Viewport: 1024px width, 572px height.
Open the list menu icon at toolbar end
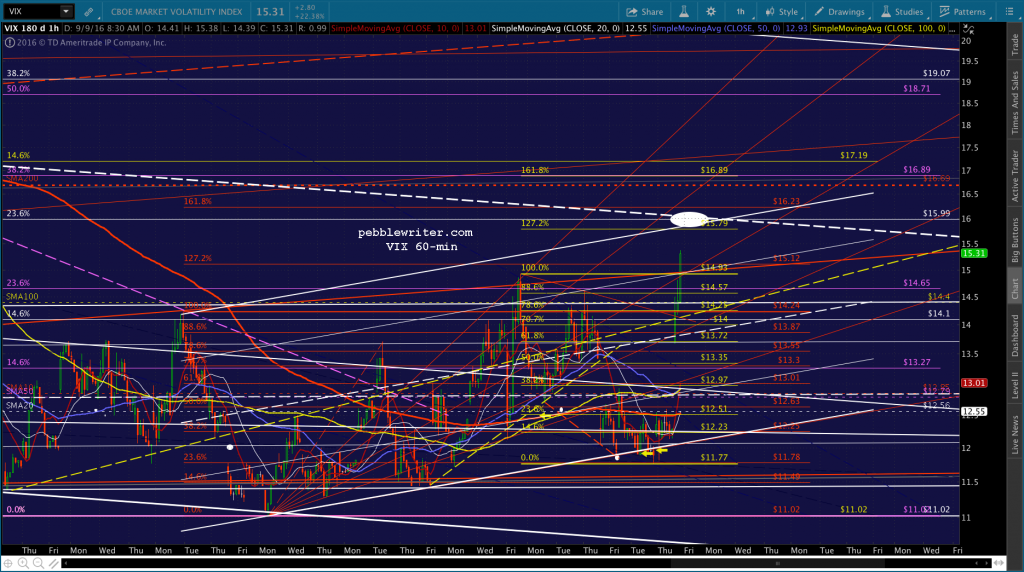coord(1009,12)
